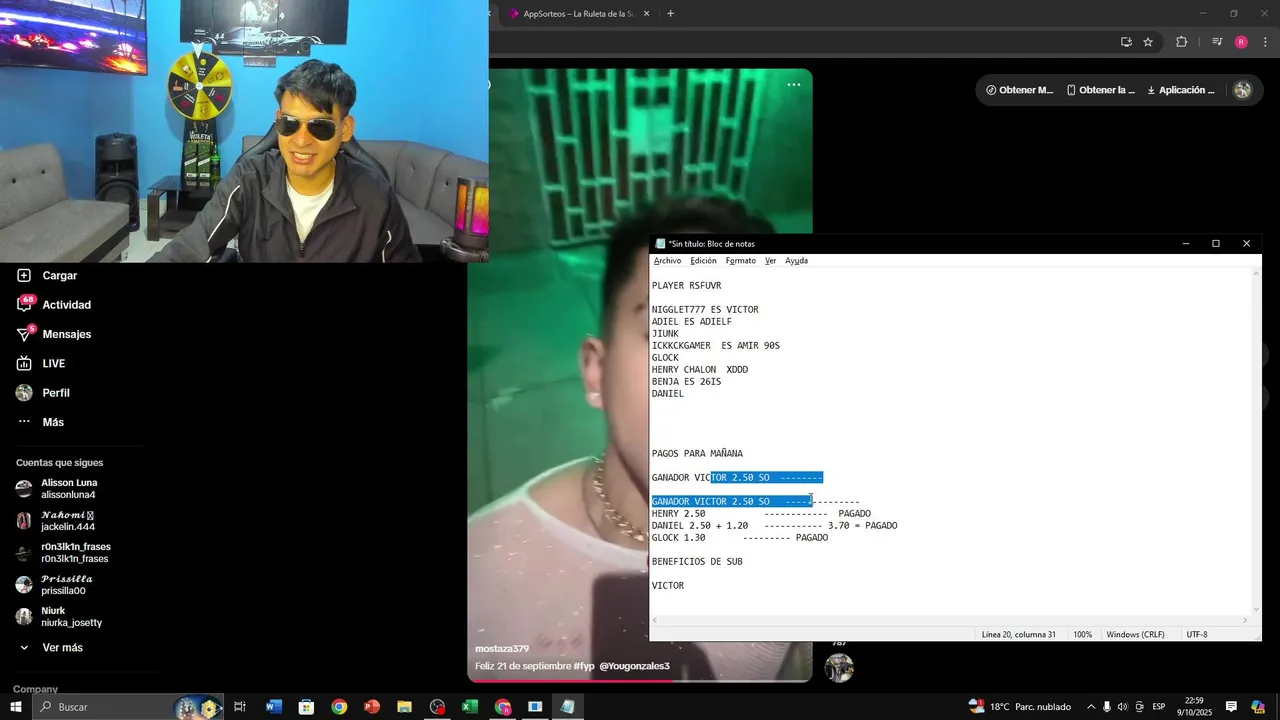The height and width of the screenshot is (720, 1280).
Task: Open the Más options in TikTok sidebar
Action: [x=40, y=422]
